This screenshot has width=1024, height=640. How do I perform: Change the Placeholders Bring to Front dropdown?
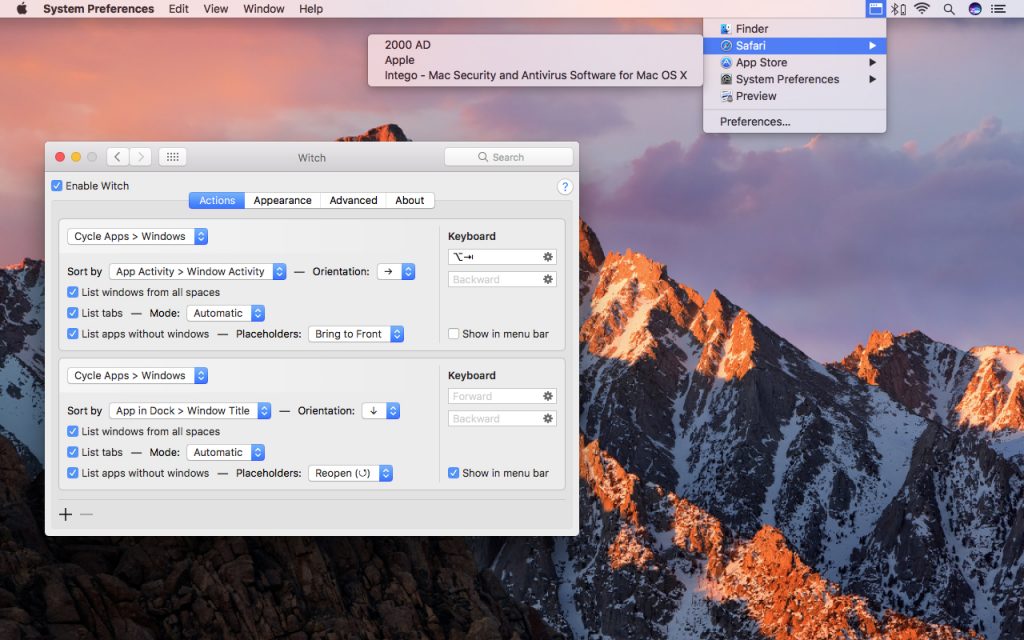356,334
